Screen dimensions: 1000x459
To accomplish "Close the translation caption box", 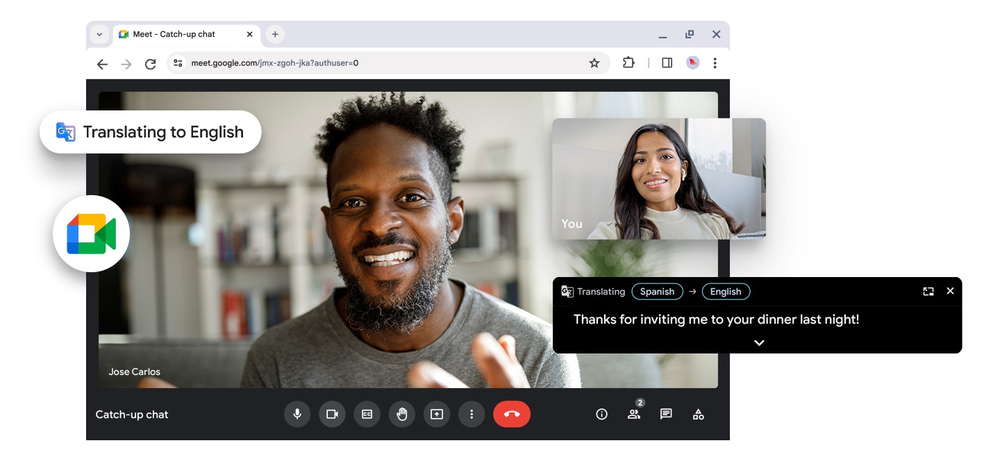I will coord(950,291).
